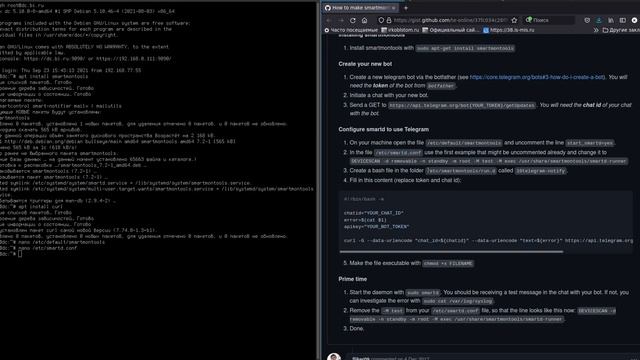Click the 'apt install curl' terminal line

[40, 207]
